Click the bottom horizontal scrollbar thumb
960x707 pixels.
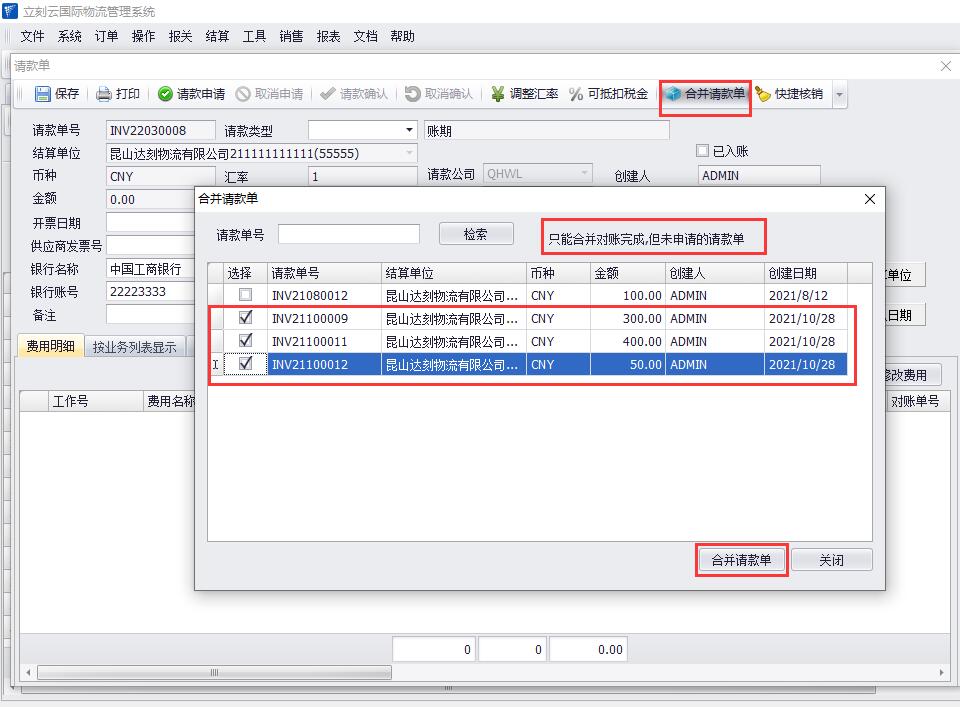point(215,673)
